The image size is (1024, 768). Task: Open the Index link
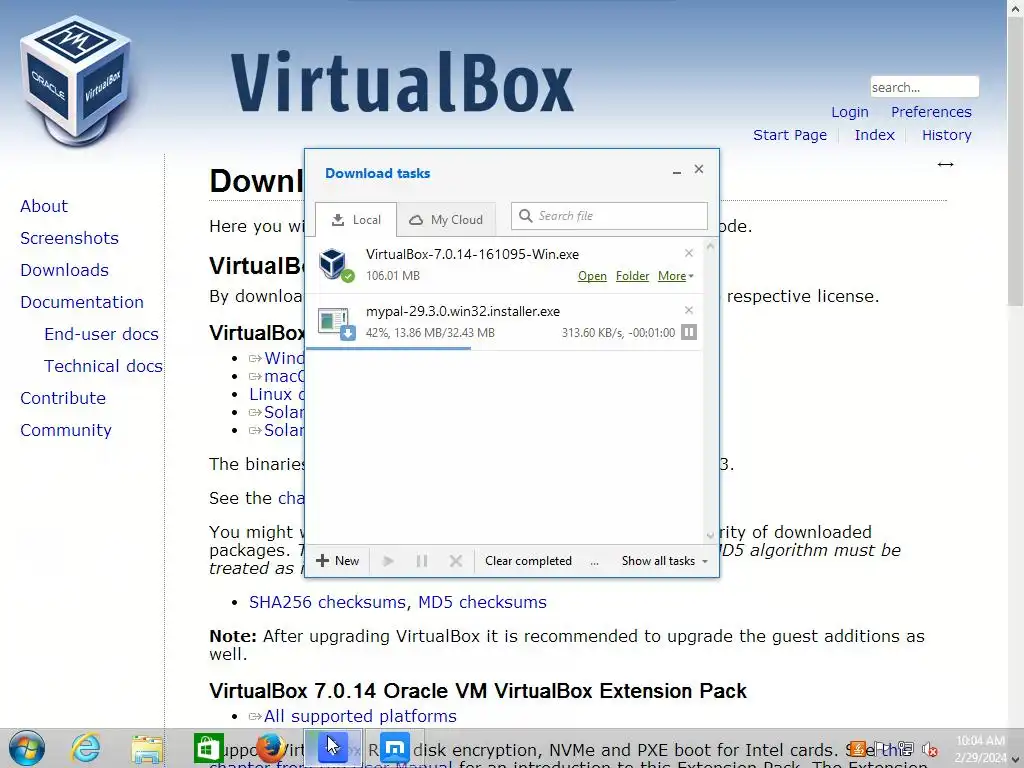tap(874, 135)
